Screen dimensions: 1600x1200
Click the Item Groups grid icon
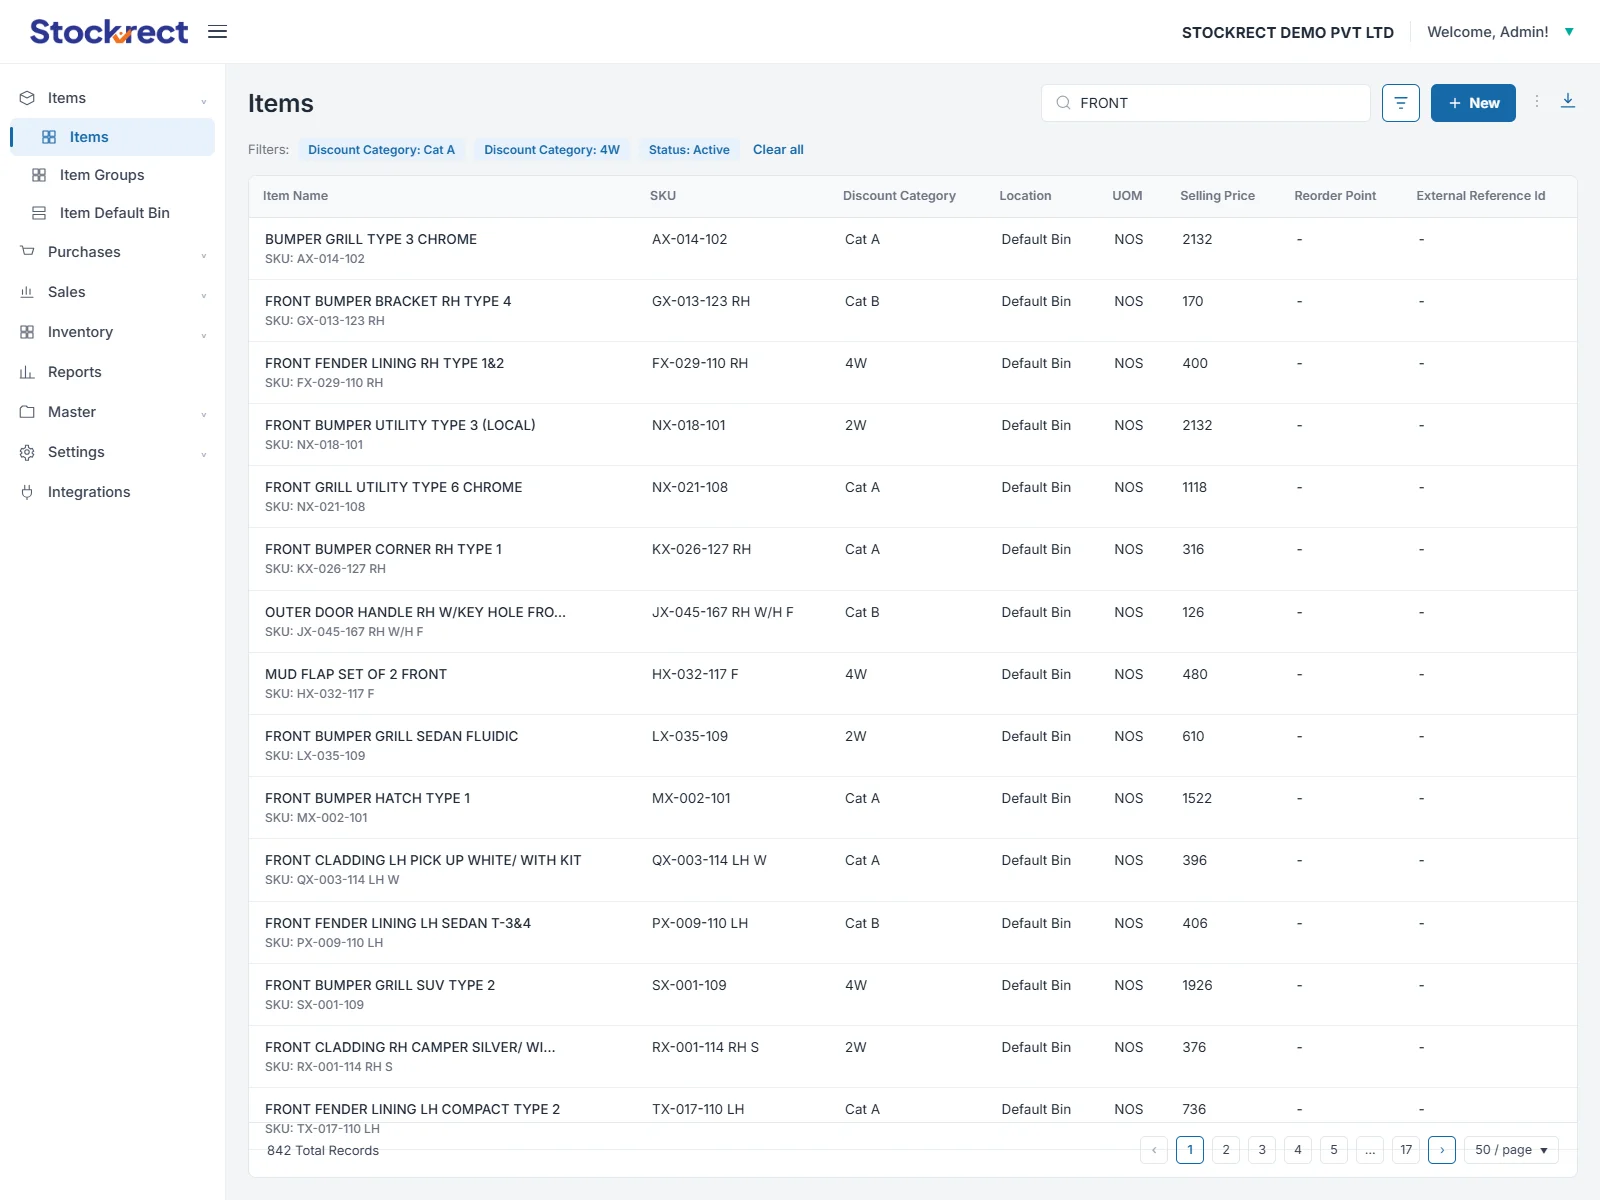pos(39,175)
